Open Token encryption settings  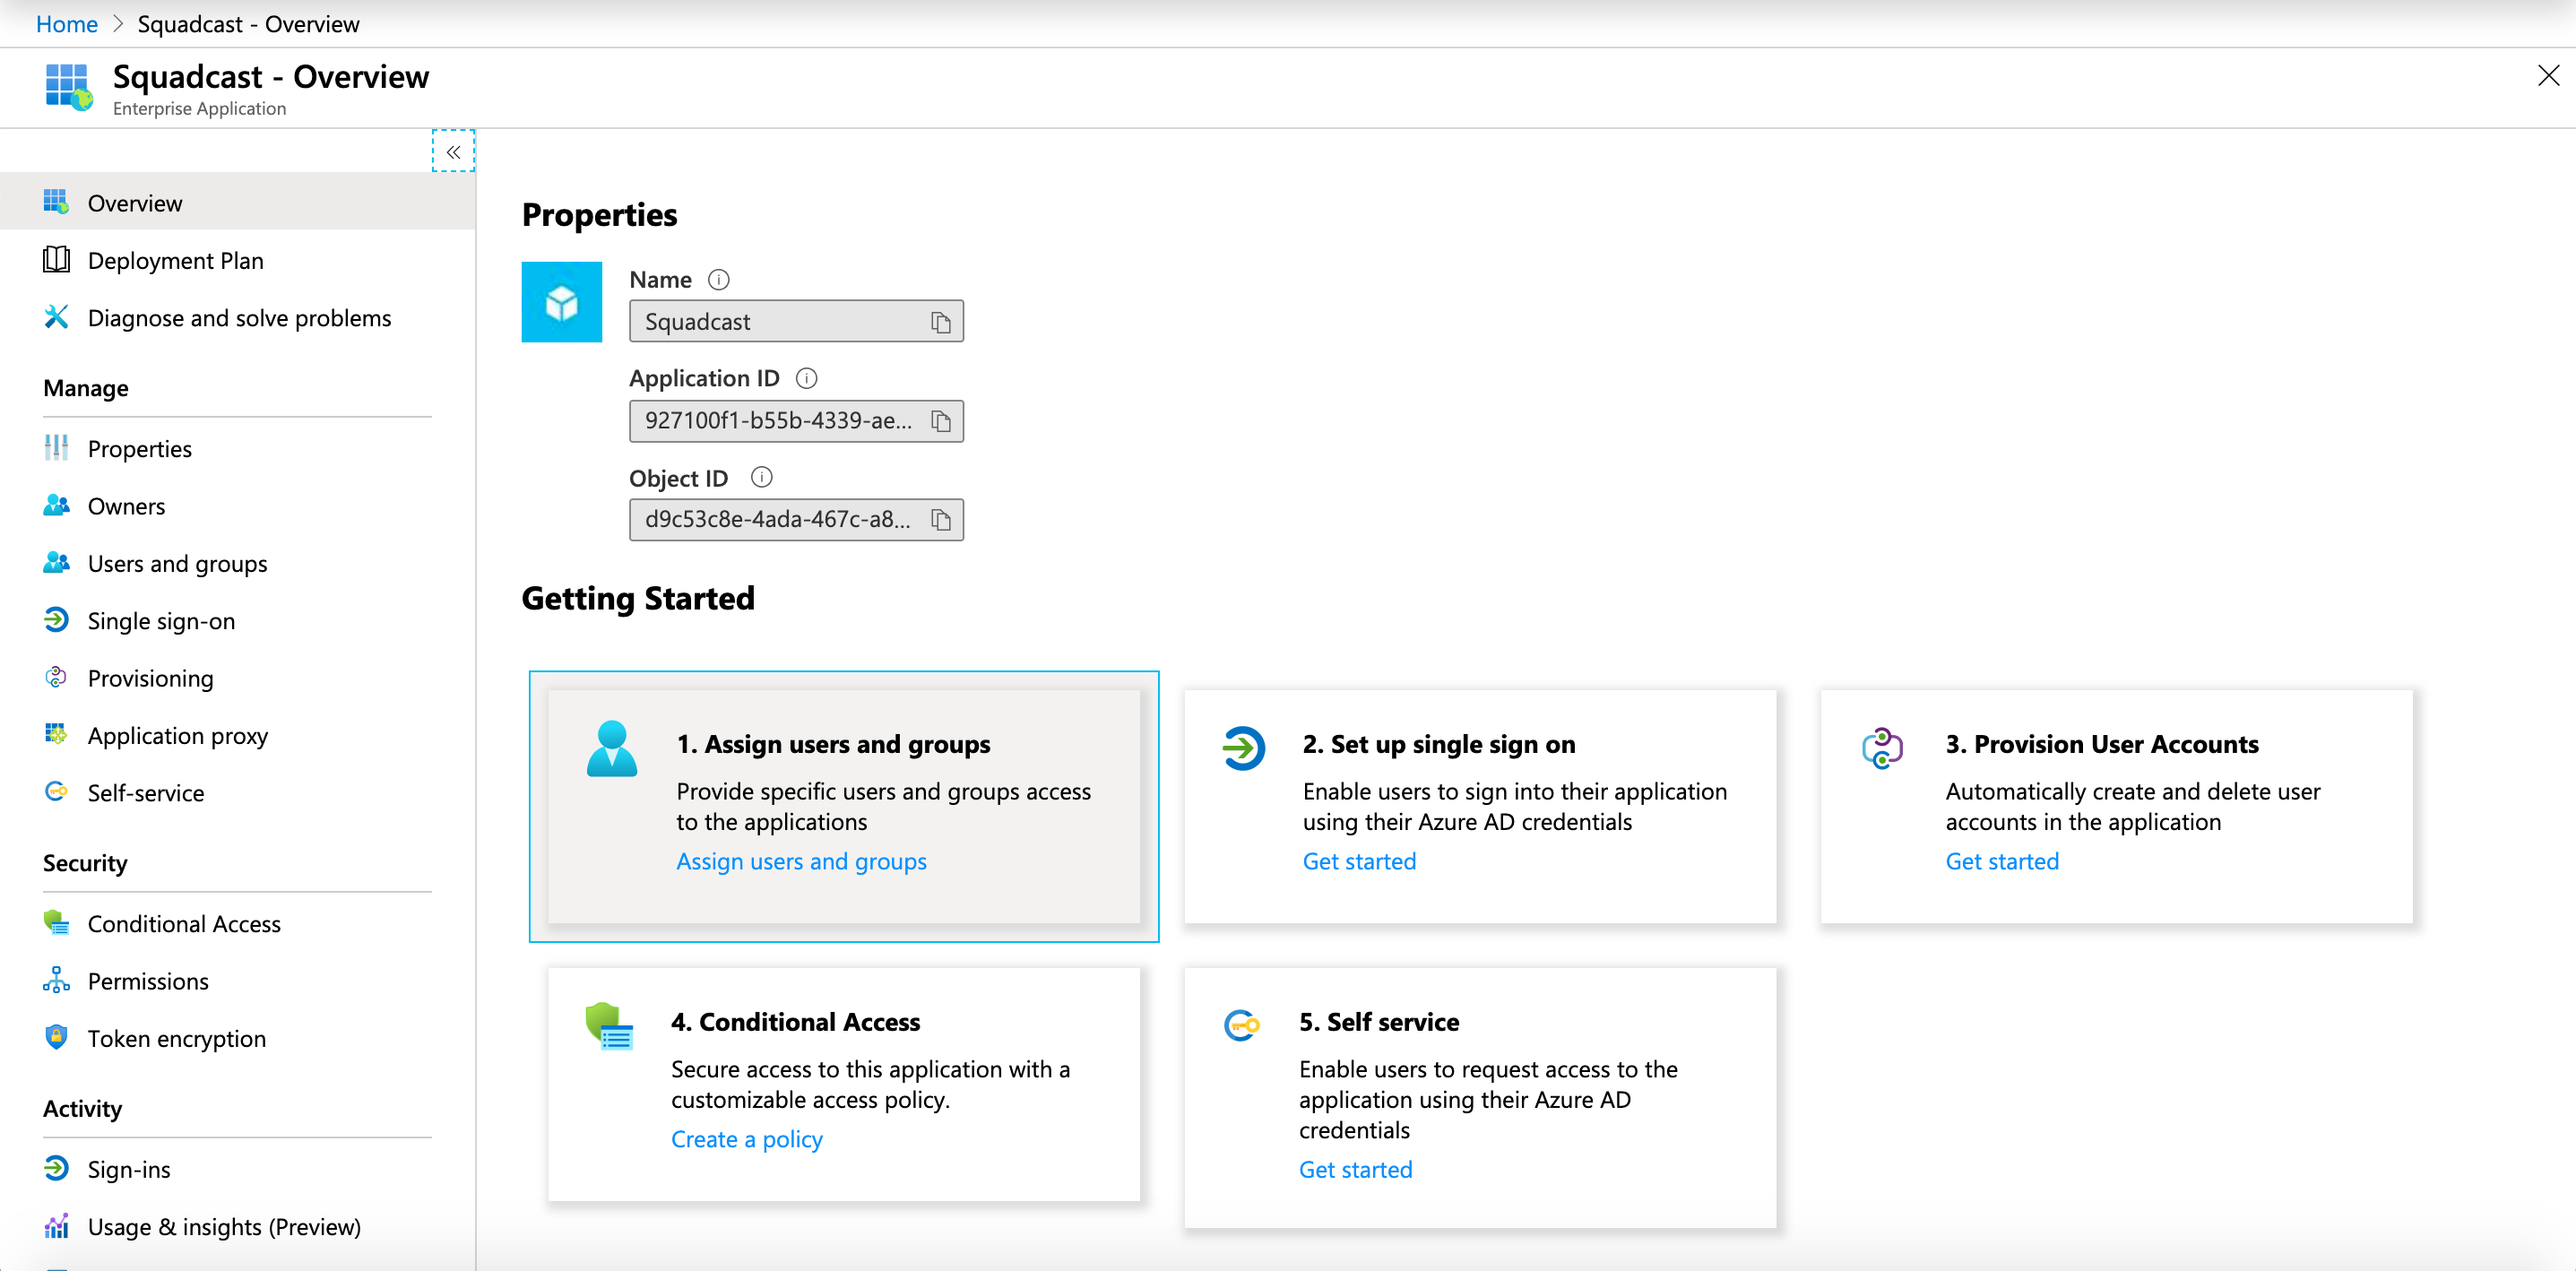pyautogui.click(x=176, y=1038)
